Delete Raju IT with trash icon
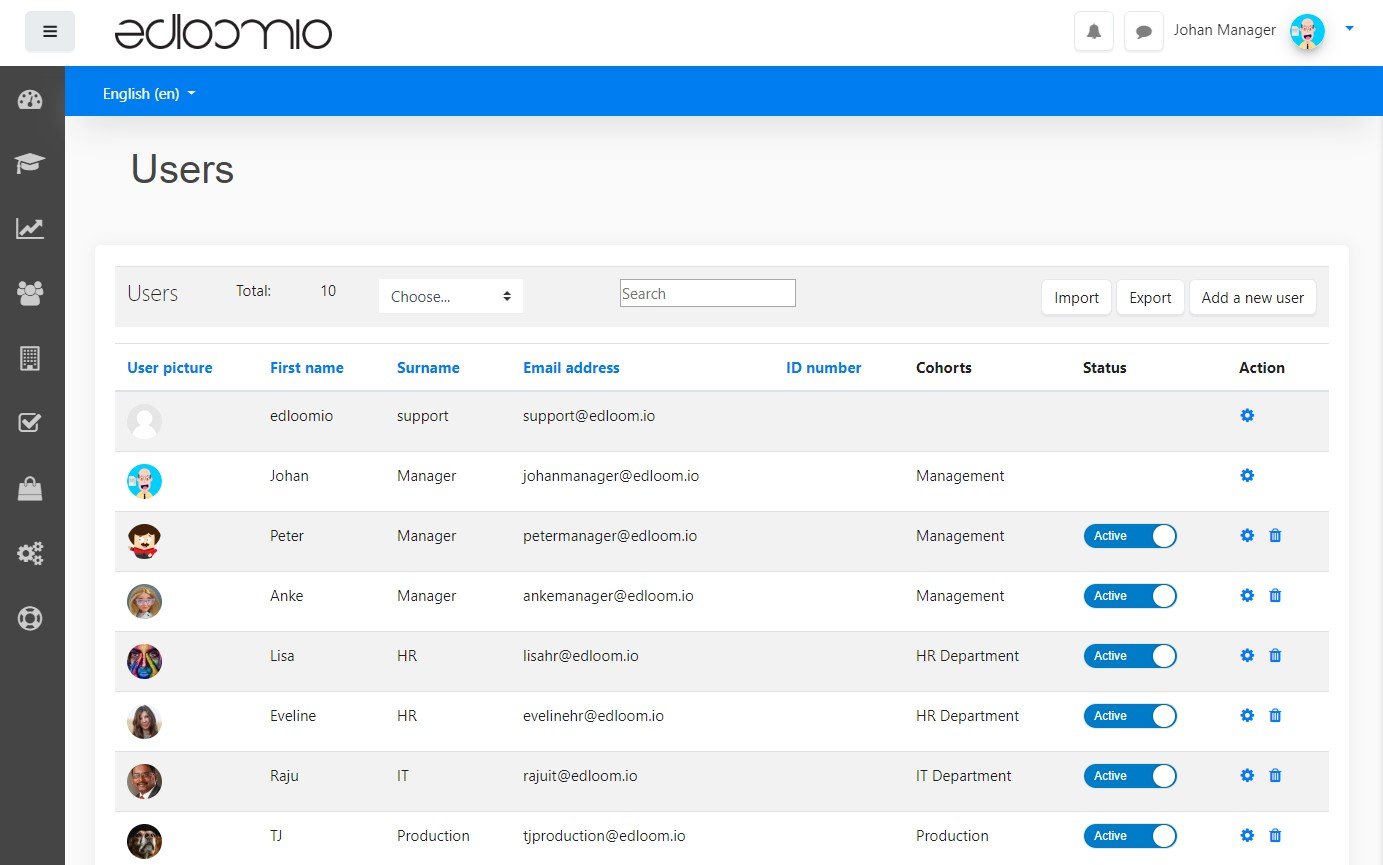The height and width of the screenshot is (865, 1383). (x=1275, y=775)
